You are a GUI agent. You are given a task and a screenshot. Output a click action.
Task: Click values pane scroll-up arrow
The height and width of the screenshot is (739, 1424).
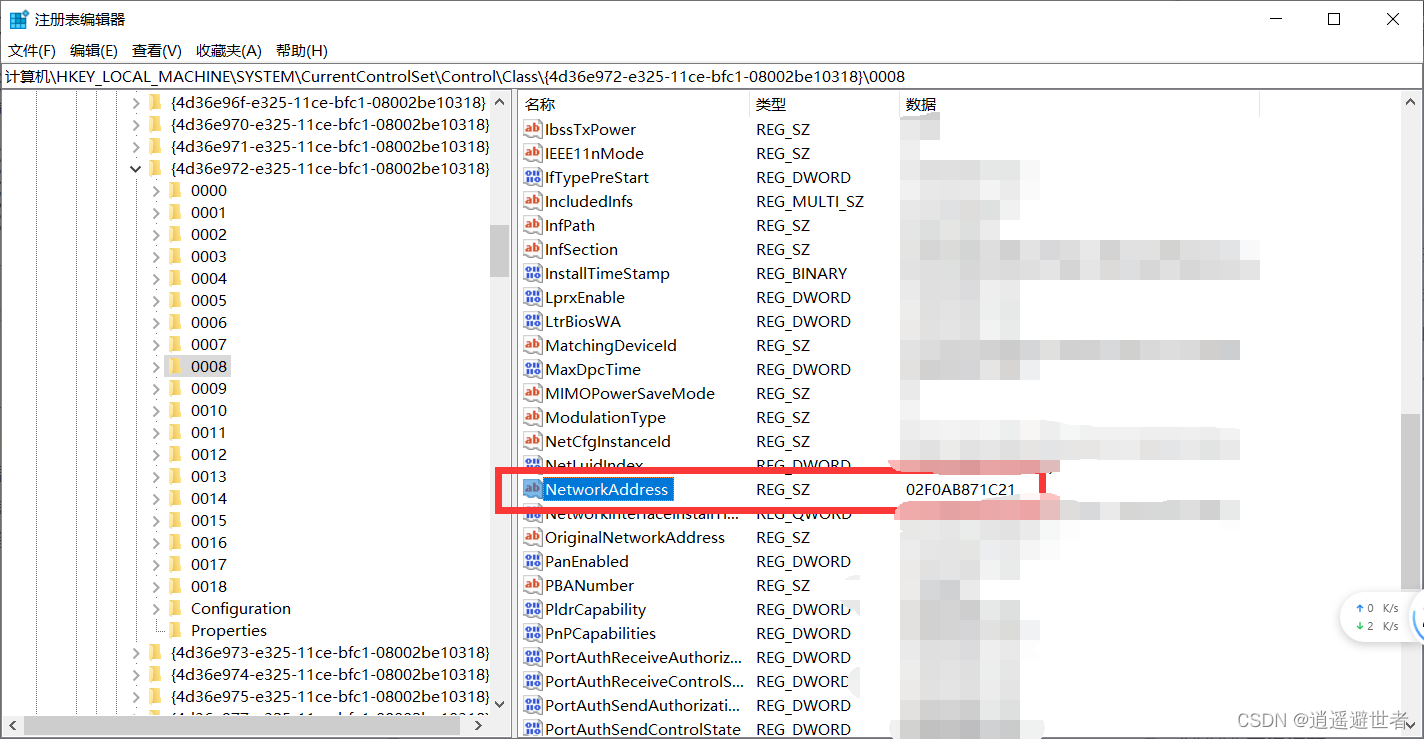click(x=1410, y=102)
